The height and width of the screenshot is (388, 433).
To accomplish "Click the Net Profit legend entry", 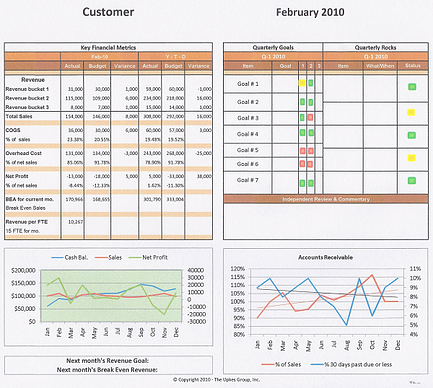I will [148, 257].
